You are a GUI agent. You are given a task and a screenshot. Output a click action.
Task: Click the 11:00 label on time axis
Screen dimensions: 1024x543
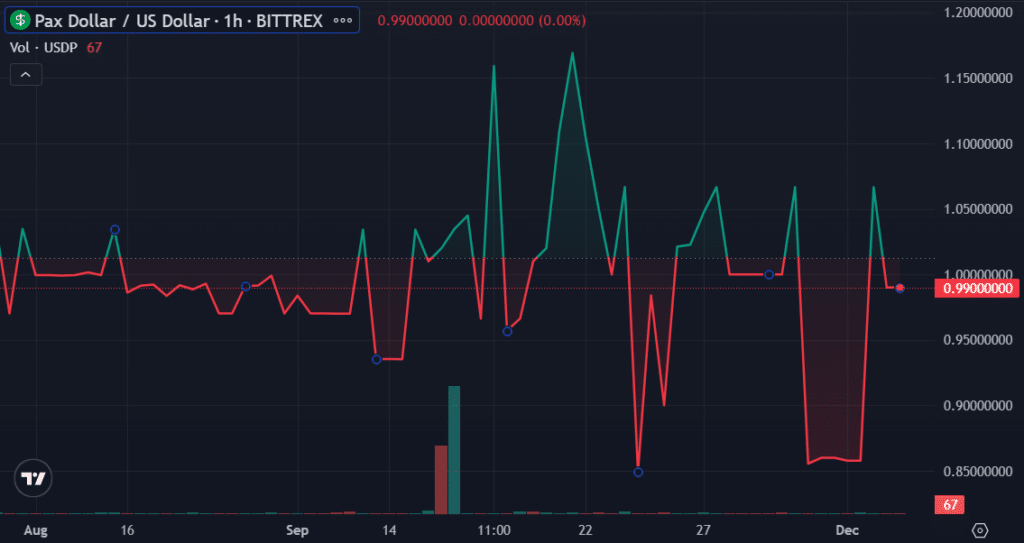coord(494,529)
